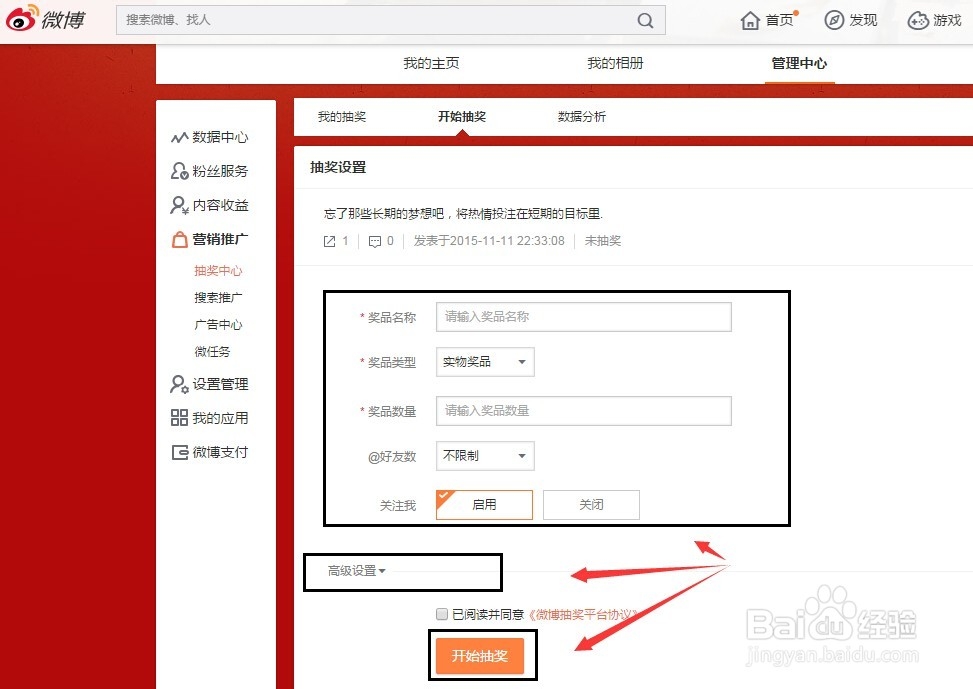Click the 内容收益 person-yen icon
The height and width of the screenshot is (689, 973).
[179, 205]
